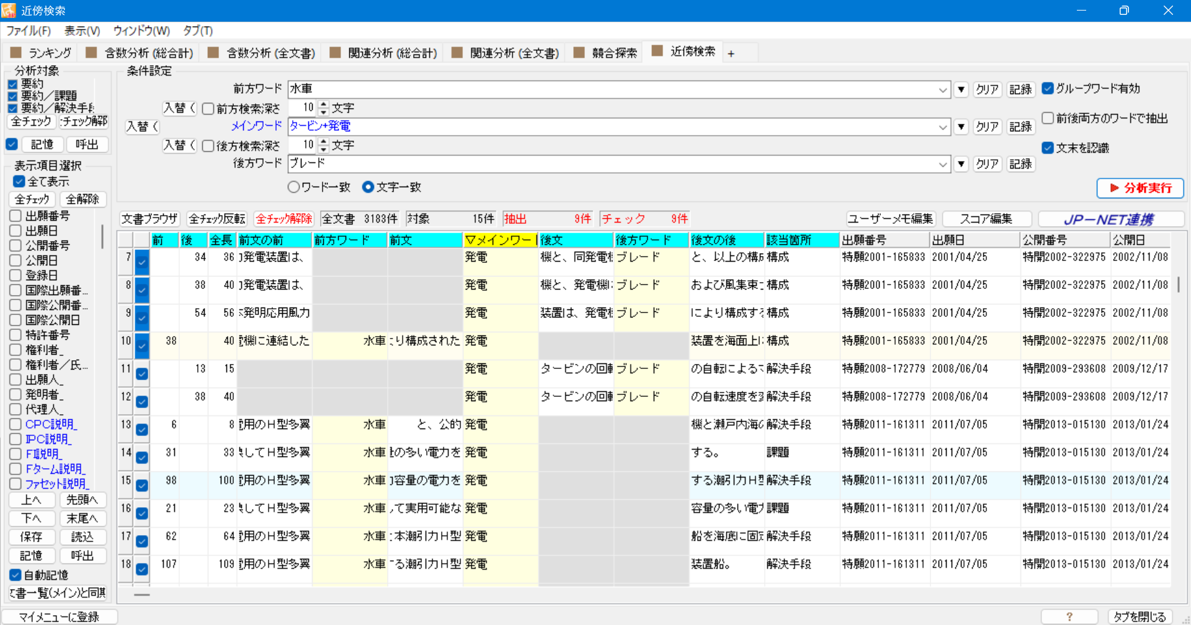Sort by the 該当箇所 column header
This screenshot has width=1191, height=625.
pyautogui.click(x=802, y=240)
